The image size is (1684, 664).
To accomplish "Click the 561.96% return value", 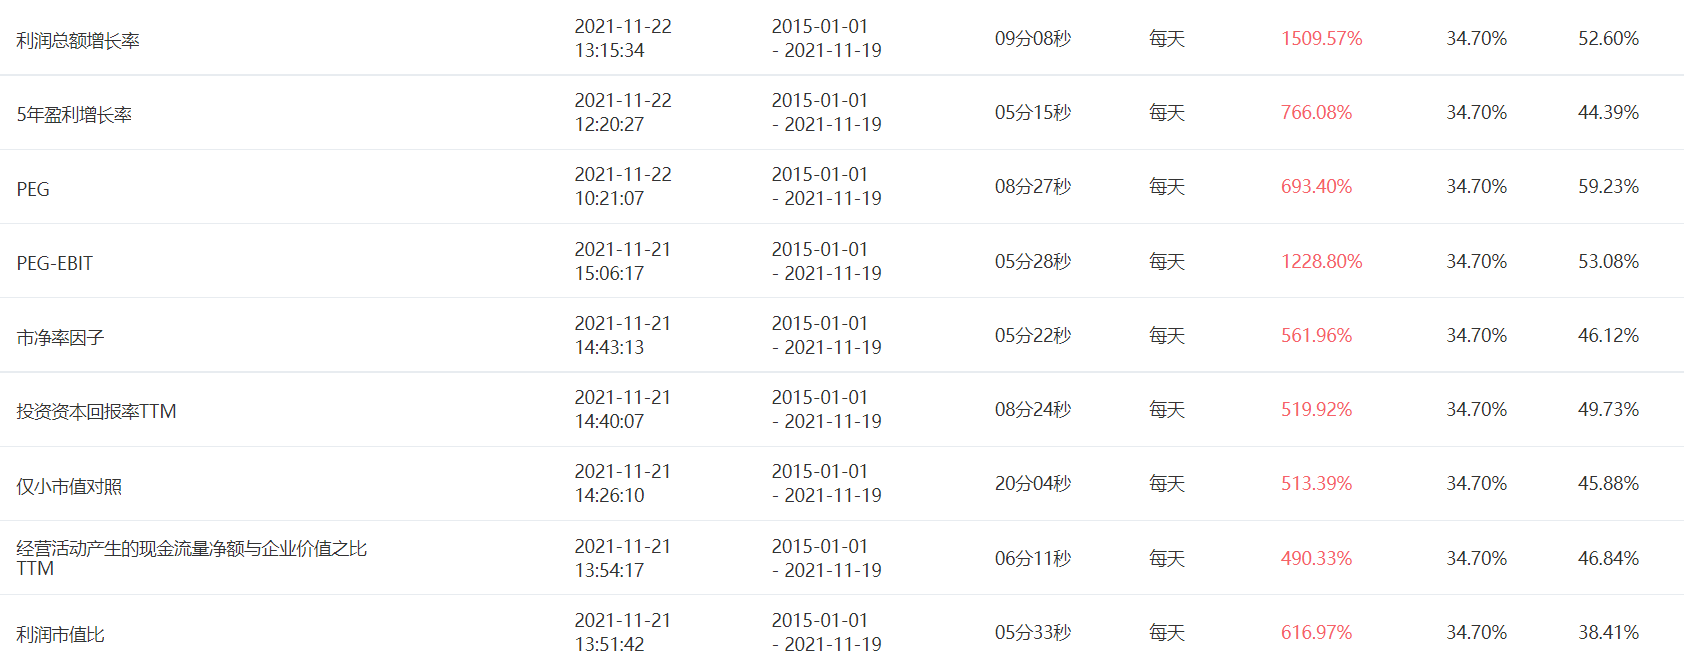I will (x=1316, y=336).
